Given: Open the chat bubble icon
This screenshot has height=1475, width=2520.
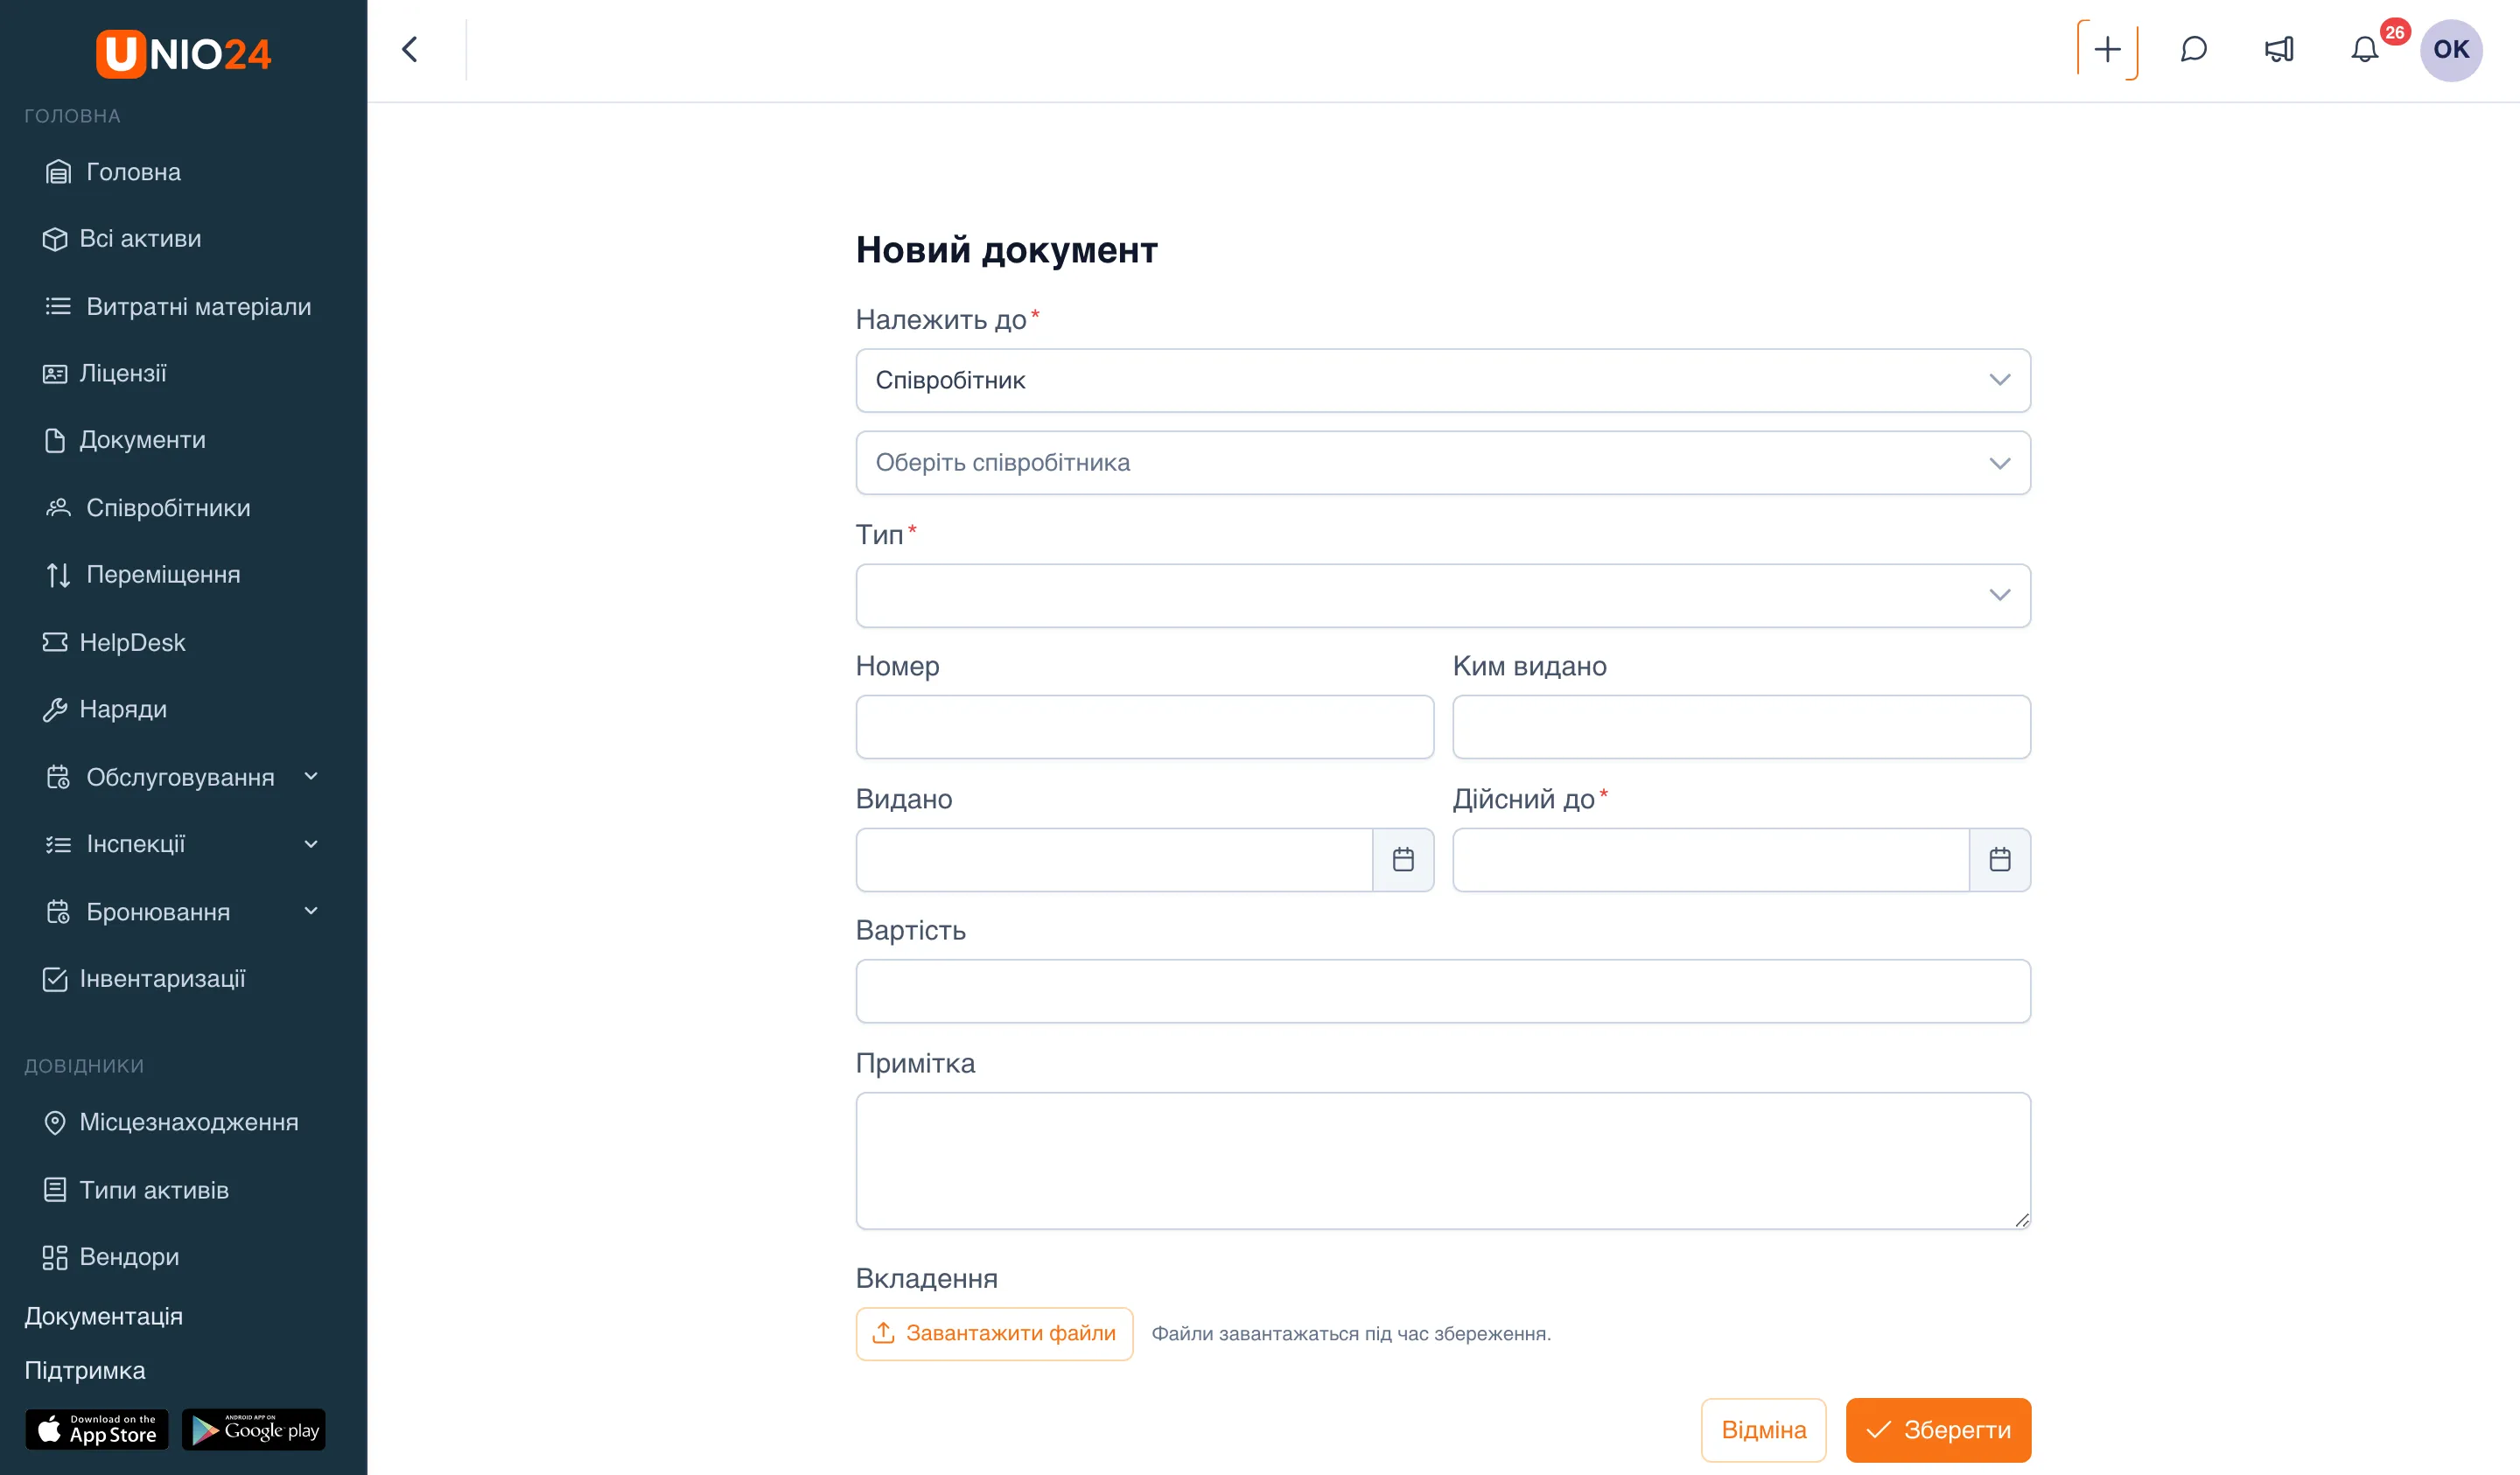Looking at the screenshot, I should [2193, 49].
